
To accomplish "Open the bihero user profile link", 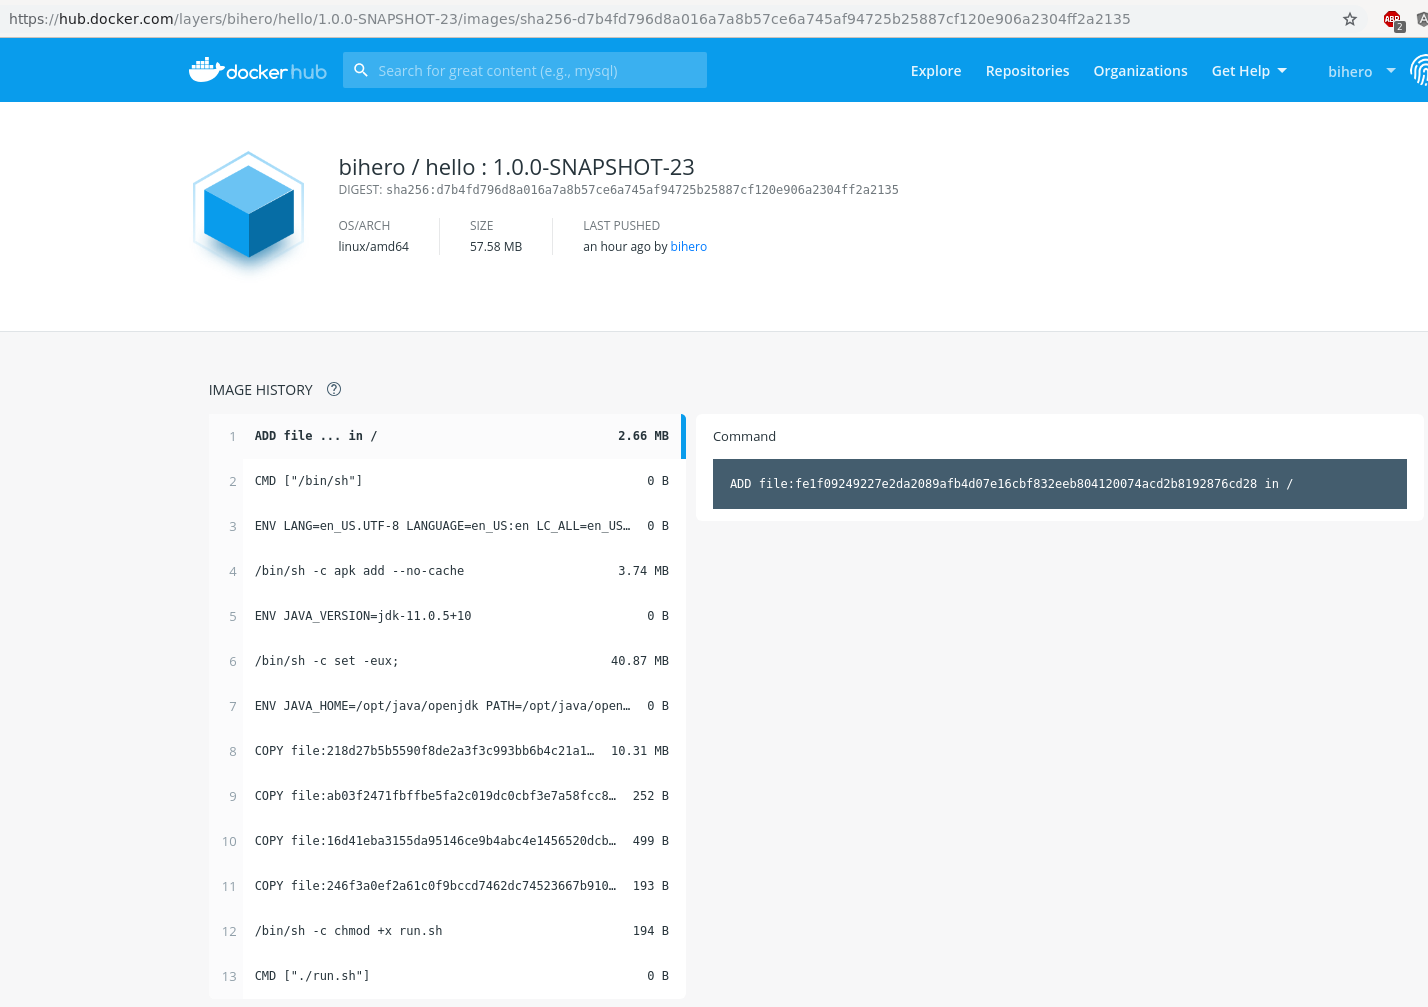I will tap(688, 247).
